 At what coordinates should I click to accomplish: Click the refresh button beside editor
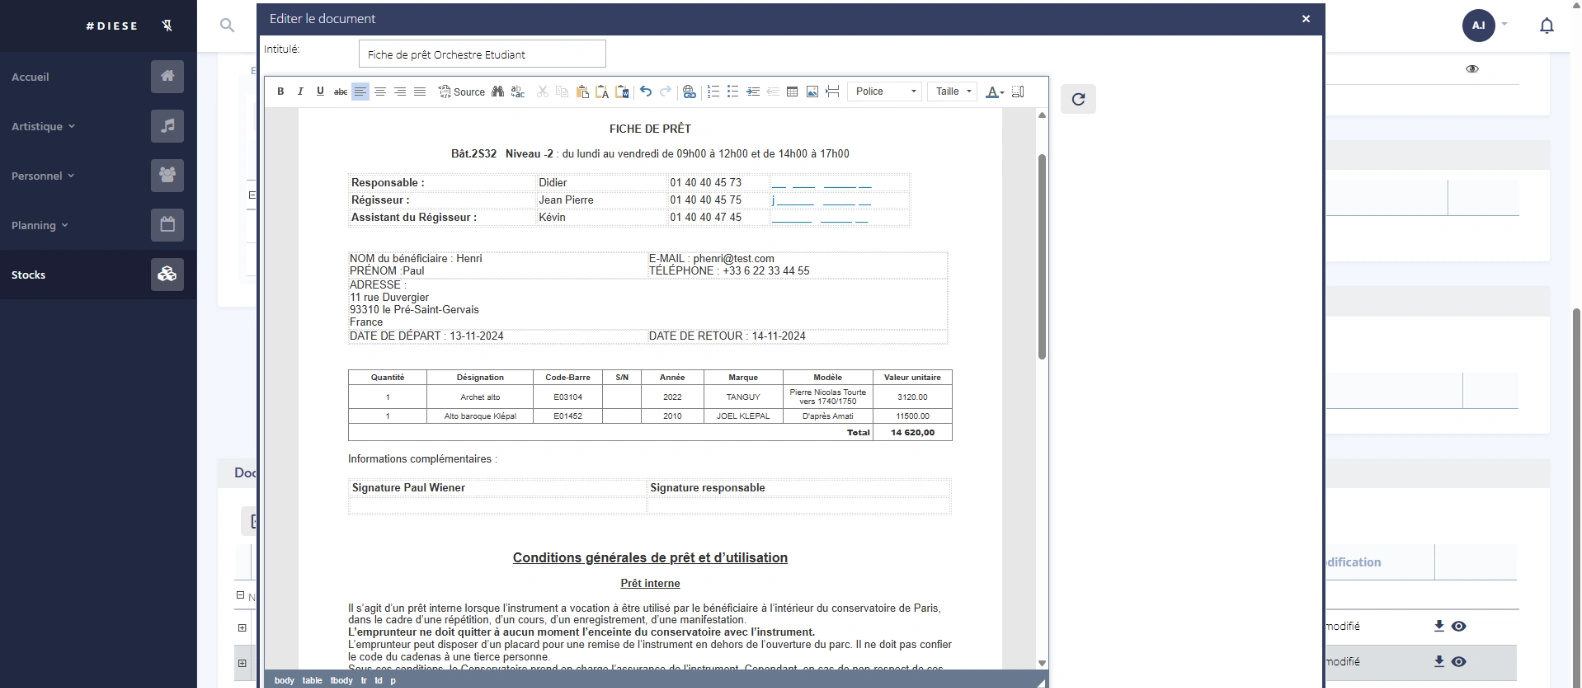[x=1078, y=99]
